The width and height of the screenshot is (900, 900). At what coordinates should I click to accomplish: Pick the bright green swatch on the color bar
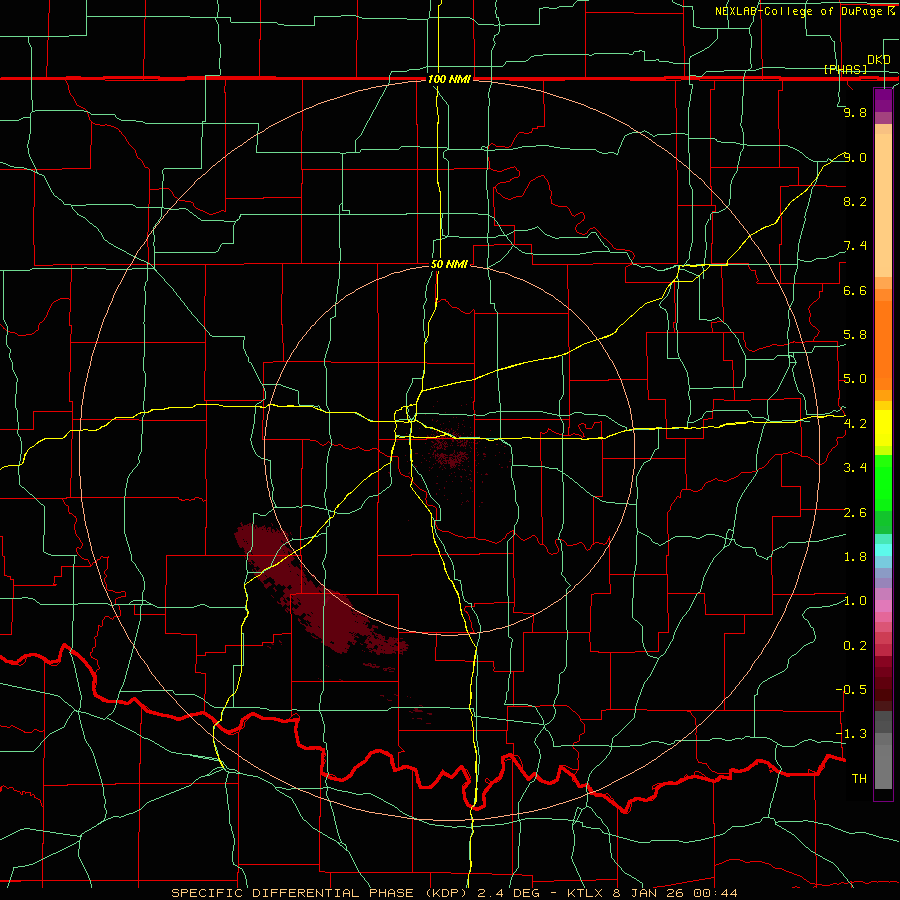pos(883,484)
